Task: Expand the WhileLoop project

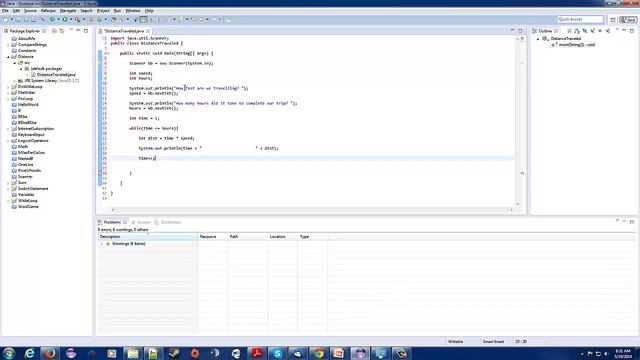Action: (8, 201)
